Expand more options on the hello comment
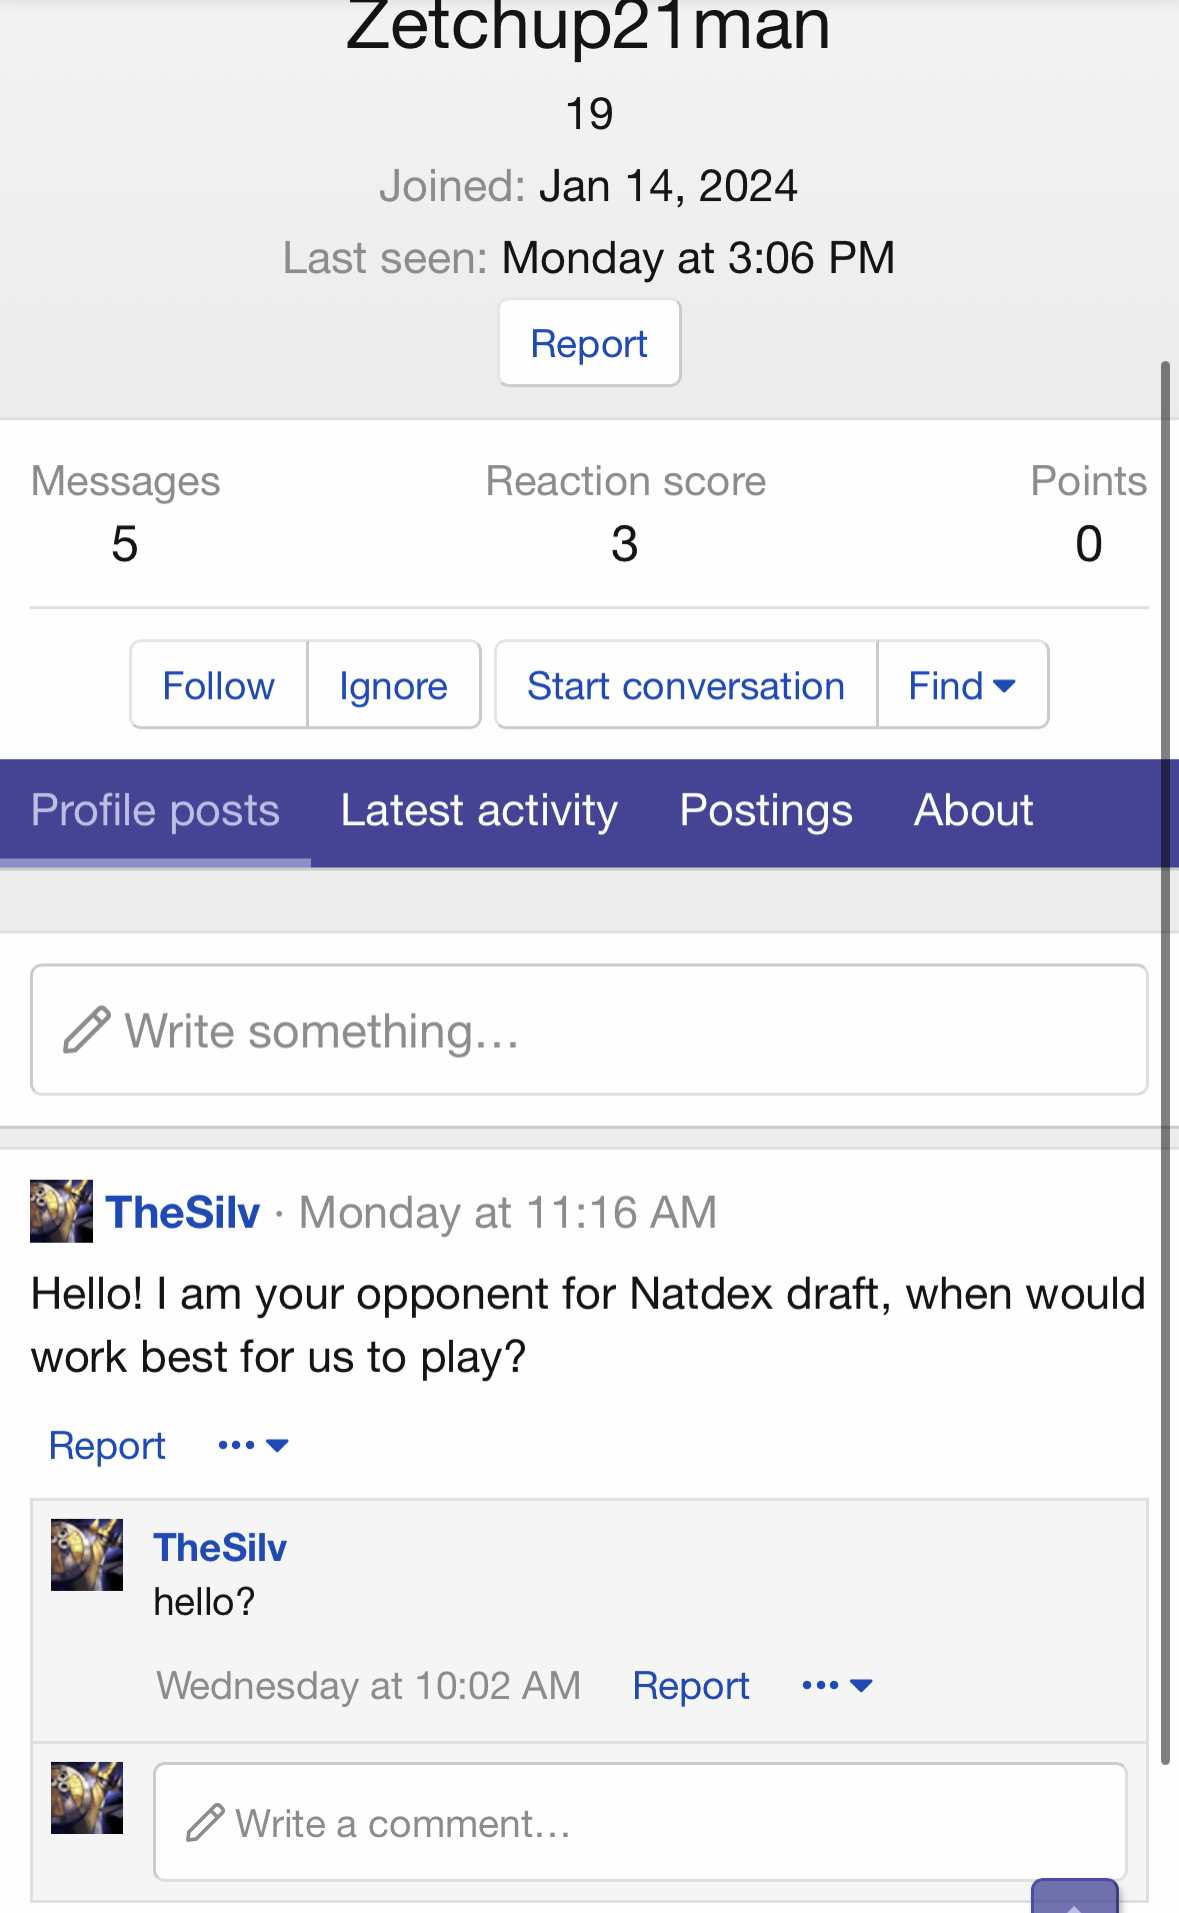Image resolution: width=1179 pixels, height=1913 pixels. pyautogui.click(x=837, y=1685)
